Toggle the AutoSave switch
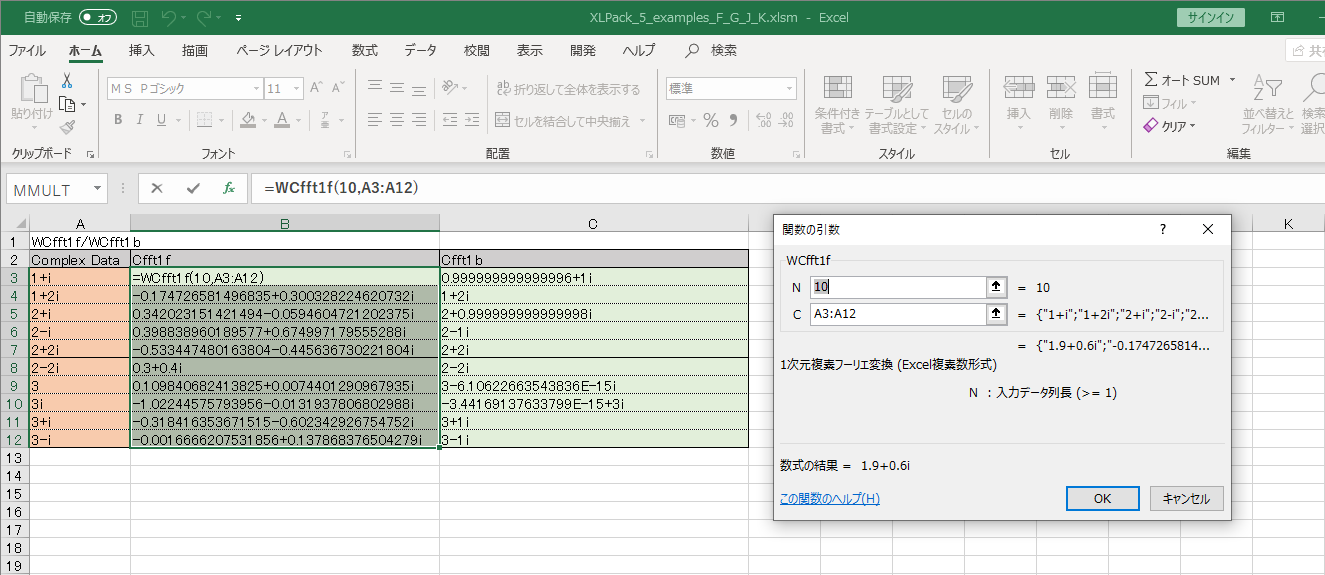 pyautogui.click(x=98, y=18)
